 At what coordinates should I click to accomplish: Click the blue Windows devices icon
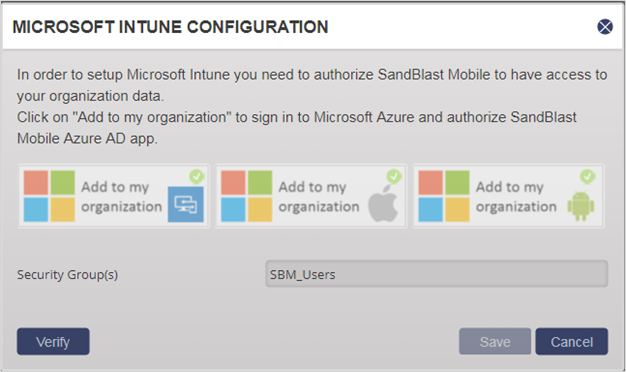186,204
